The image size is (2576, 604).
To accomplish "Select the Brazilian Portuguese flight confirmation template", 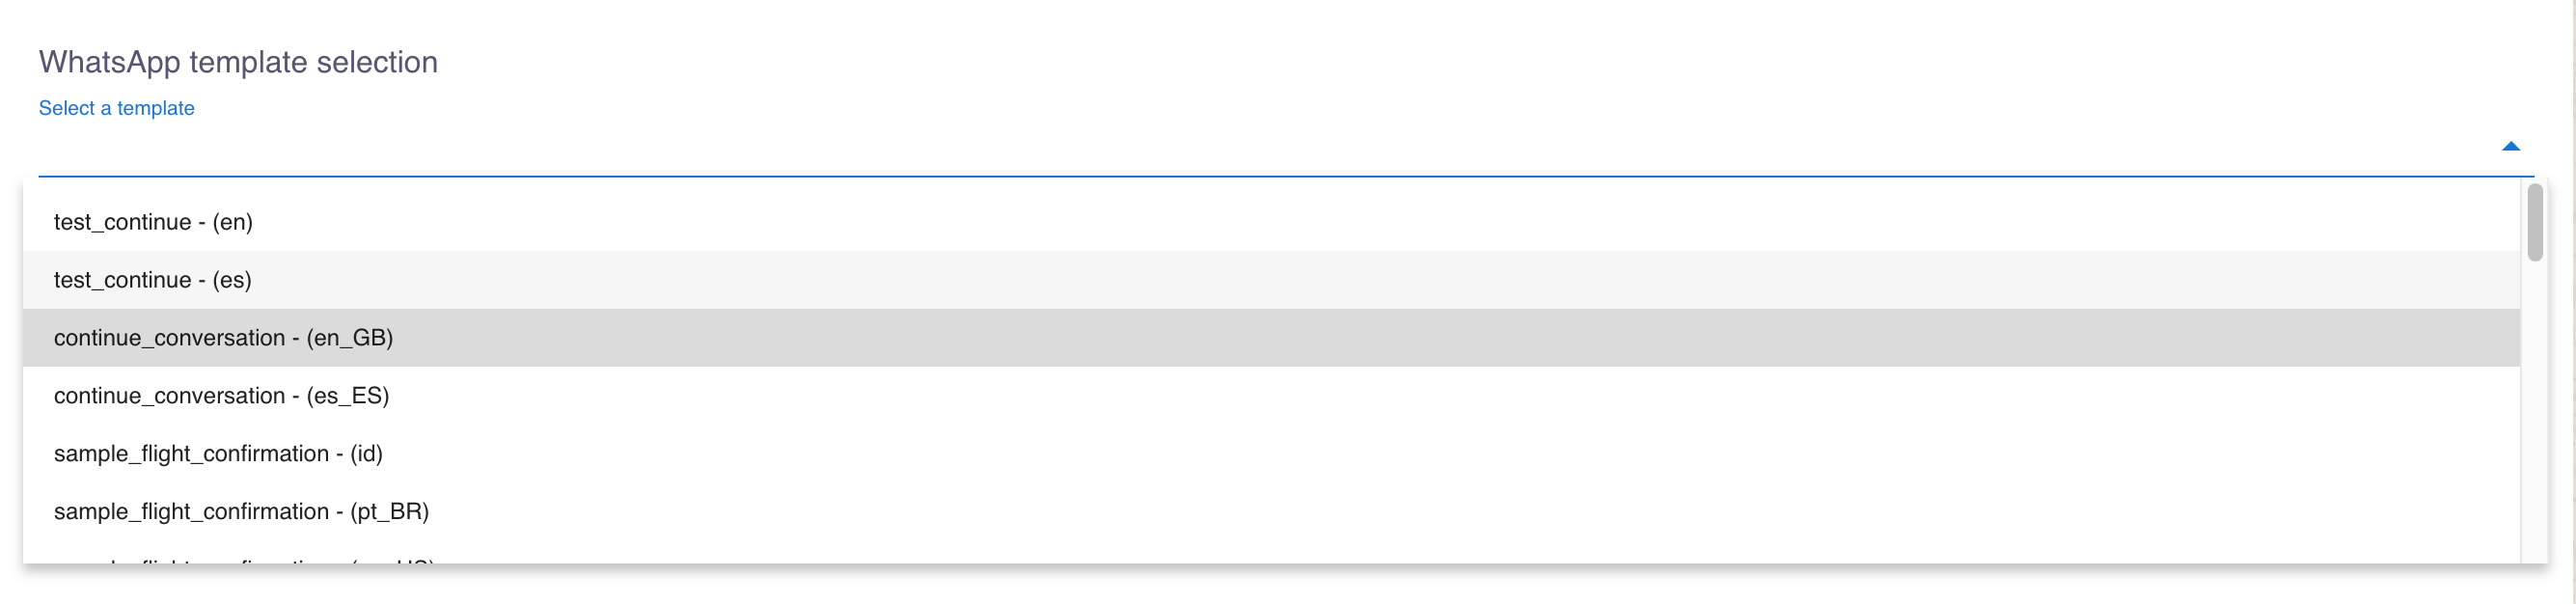I will pyautogui.click(x=241, y=512).
